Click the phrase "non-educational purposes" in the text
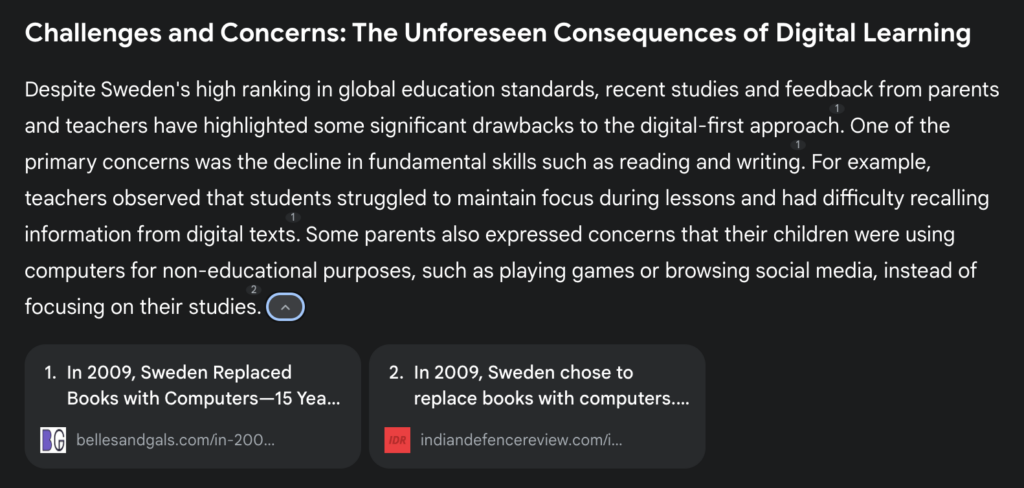Screen dimensions: 1024x488 click(x=284, y=270)
